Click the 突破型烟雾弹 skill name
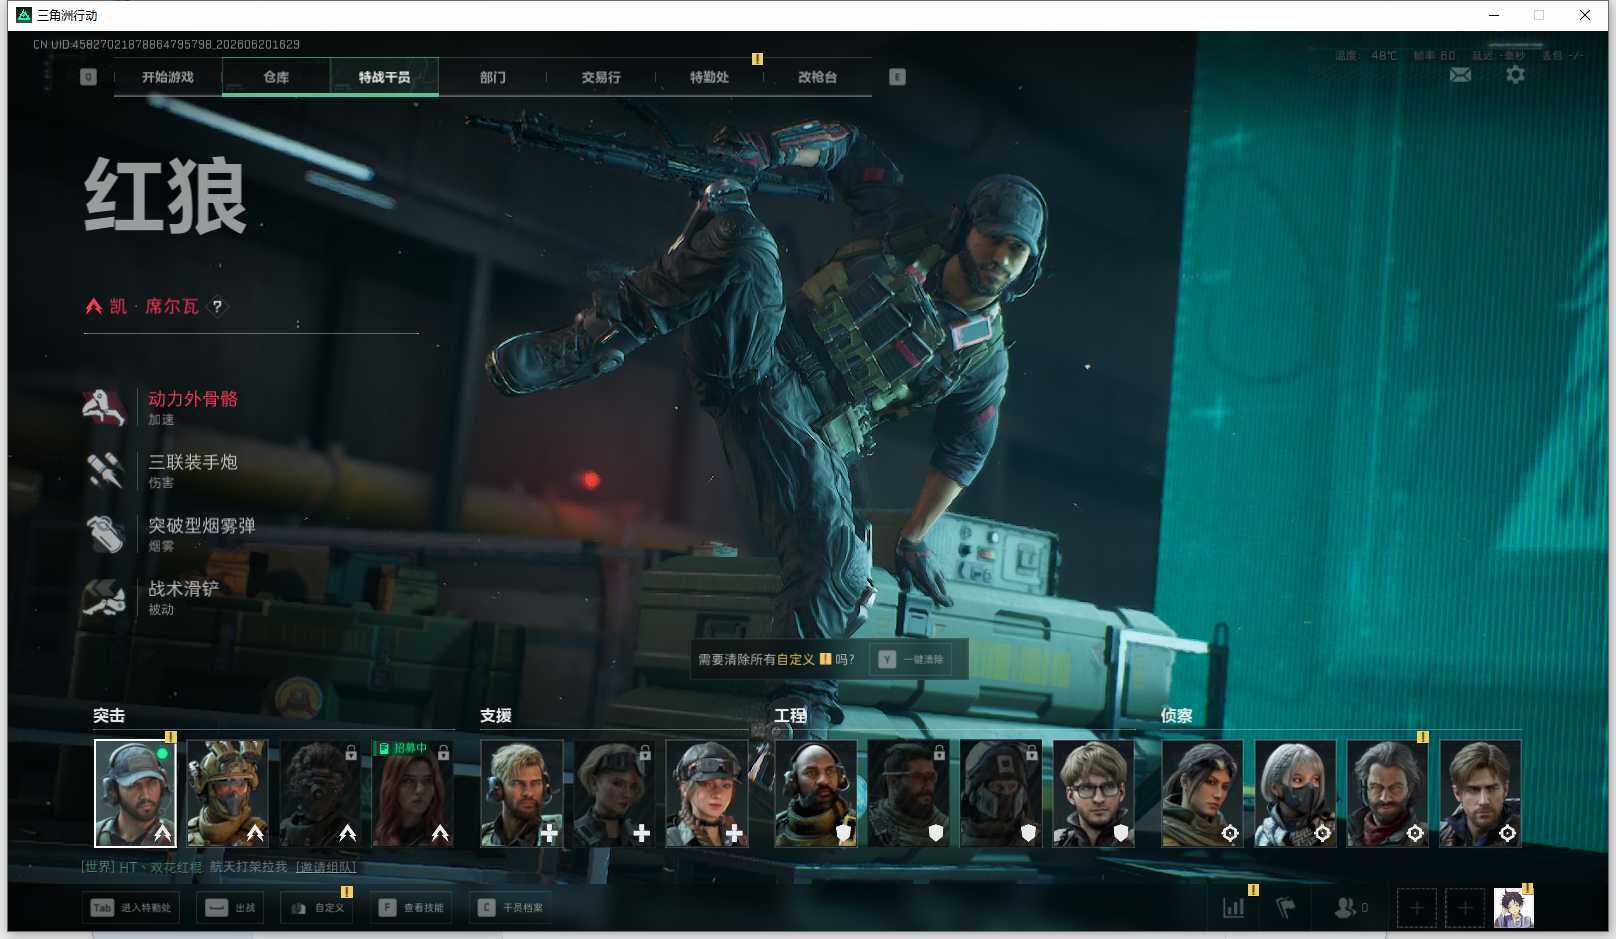Viewport: 1616px width, 939px height. 202,526
